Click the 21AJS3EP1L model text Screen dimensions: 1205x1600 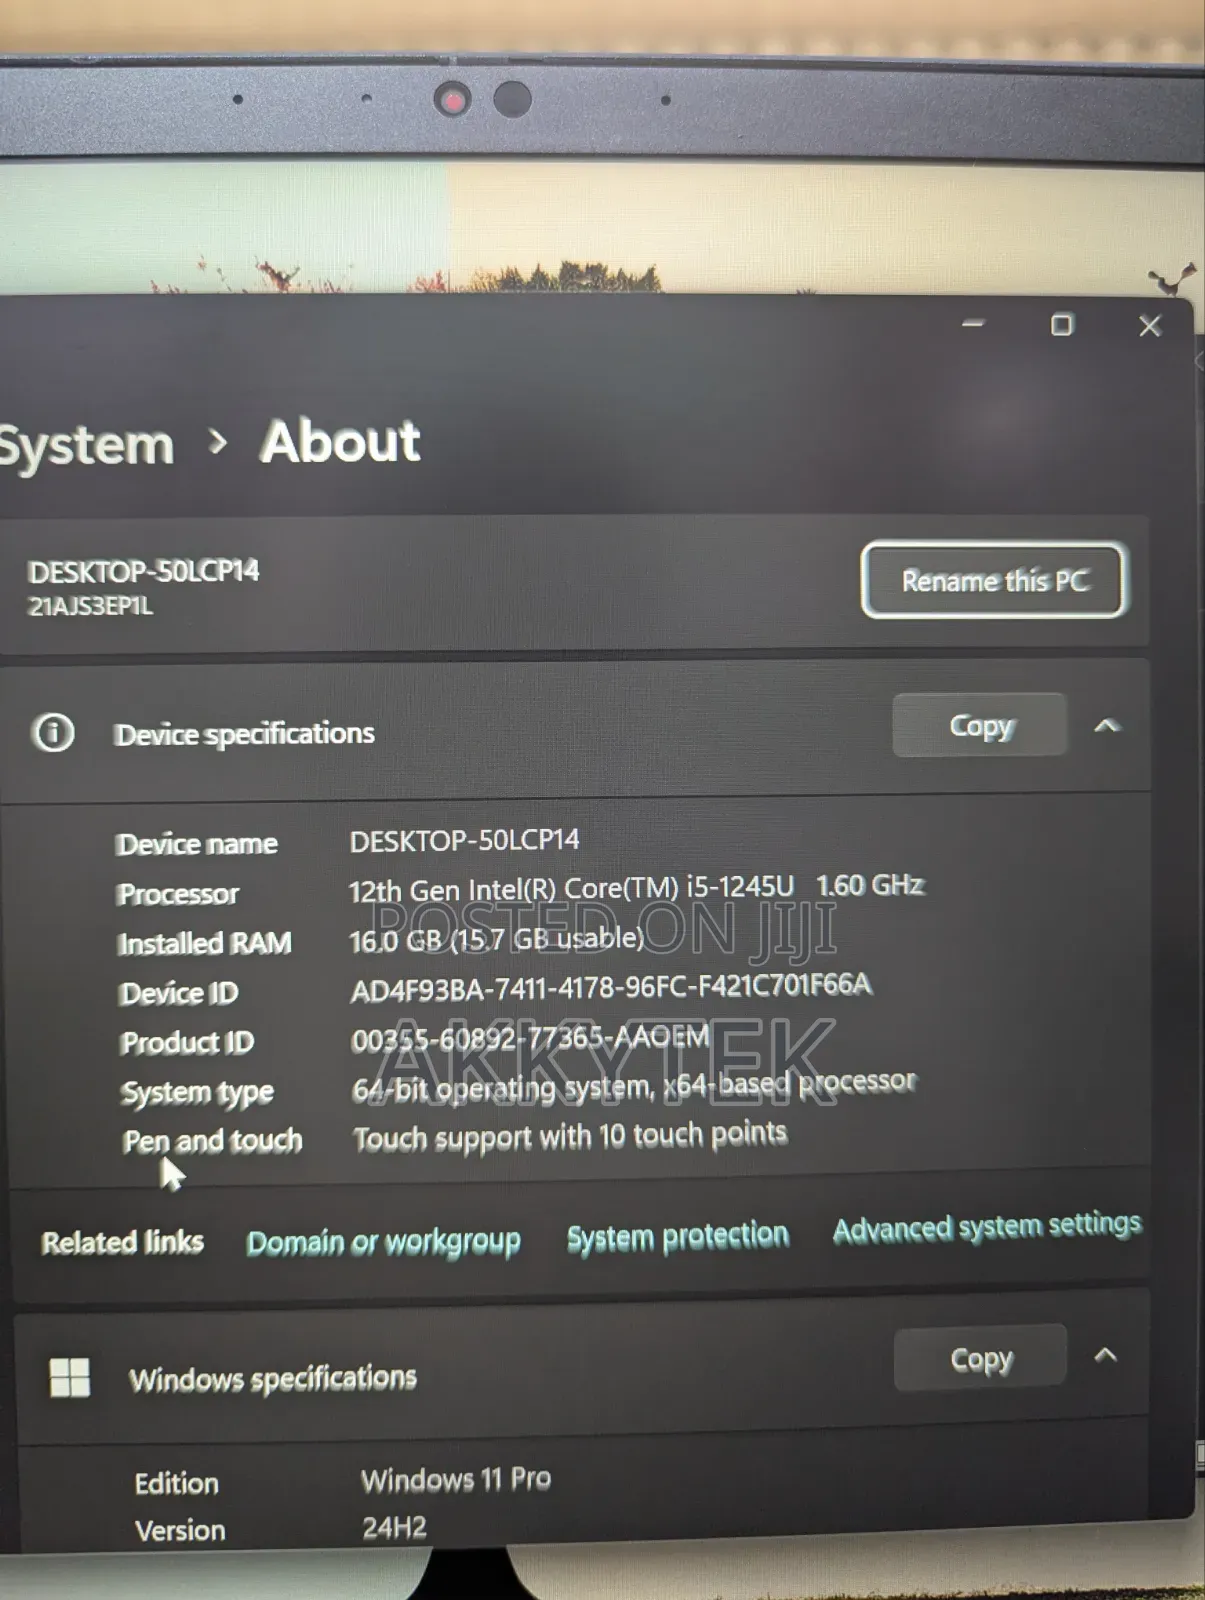pos(90,606)
